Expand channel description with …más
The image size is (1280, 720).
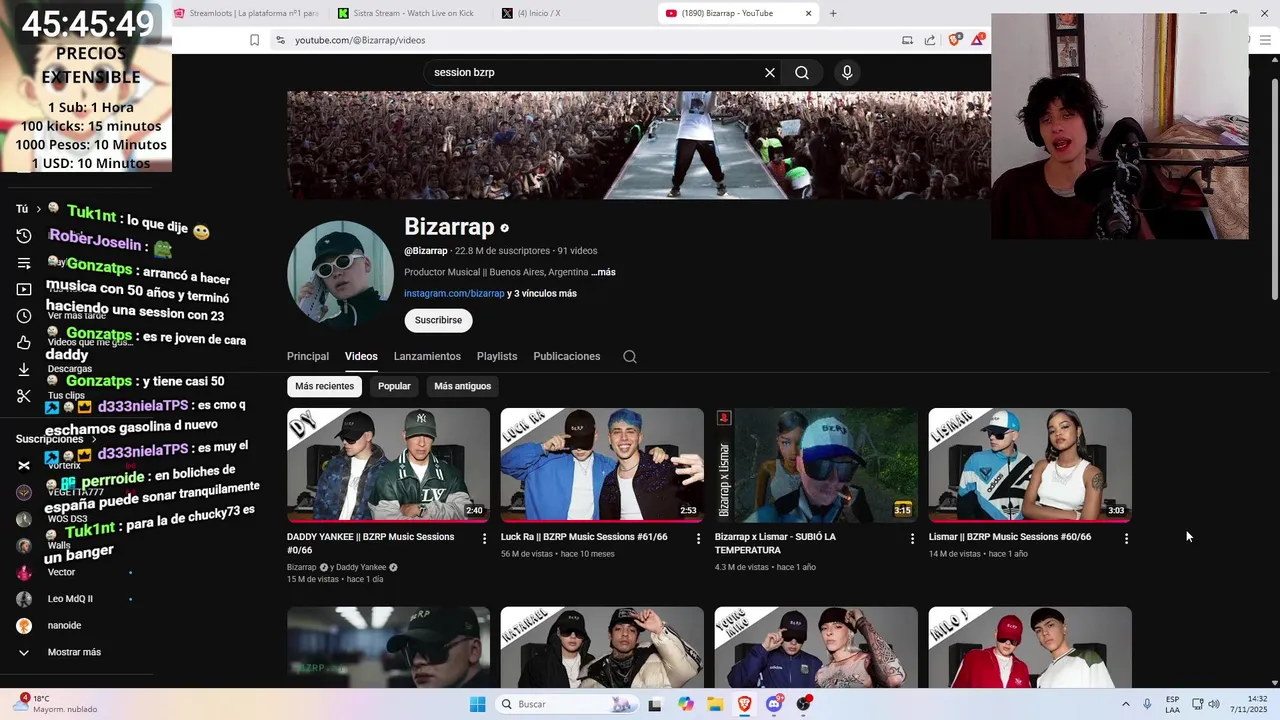[x=603, y=272]
